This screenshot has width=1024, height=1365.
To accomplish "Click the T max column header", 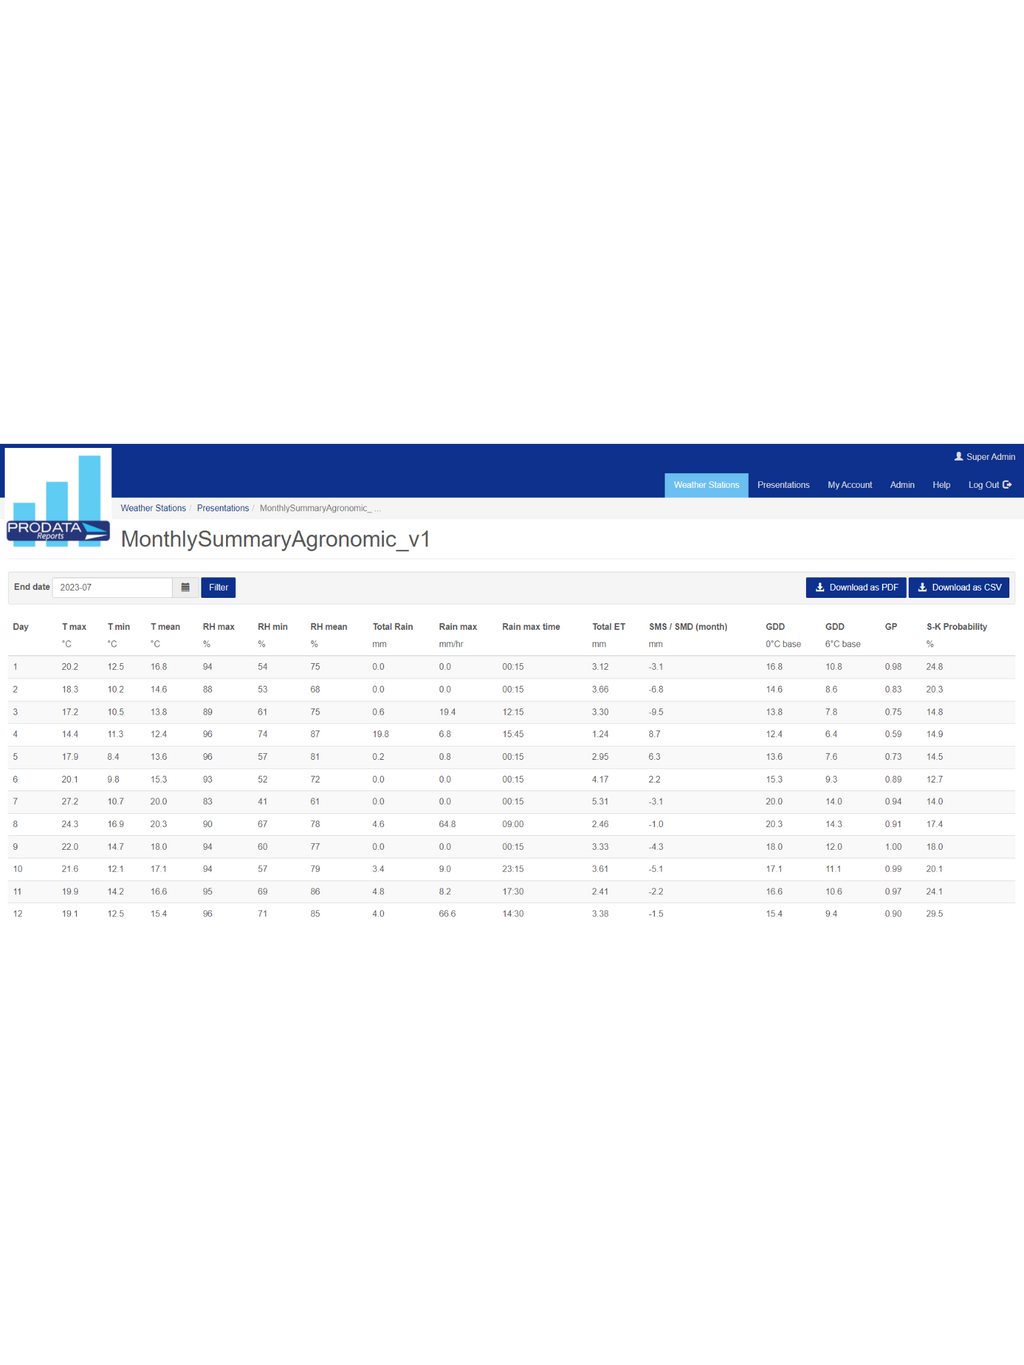I will point(74,627).
